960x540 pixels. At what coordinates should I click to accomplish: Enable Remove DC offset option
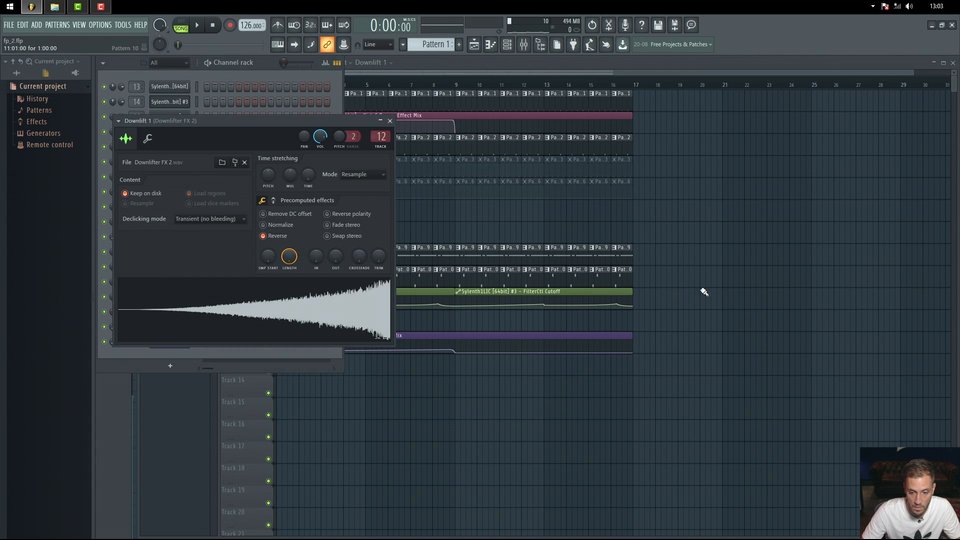point(285,214)
